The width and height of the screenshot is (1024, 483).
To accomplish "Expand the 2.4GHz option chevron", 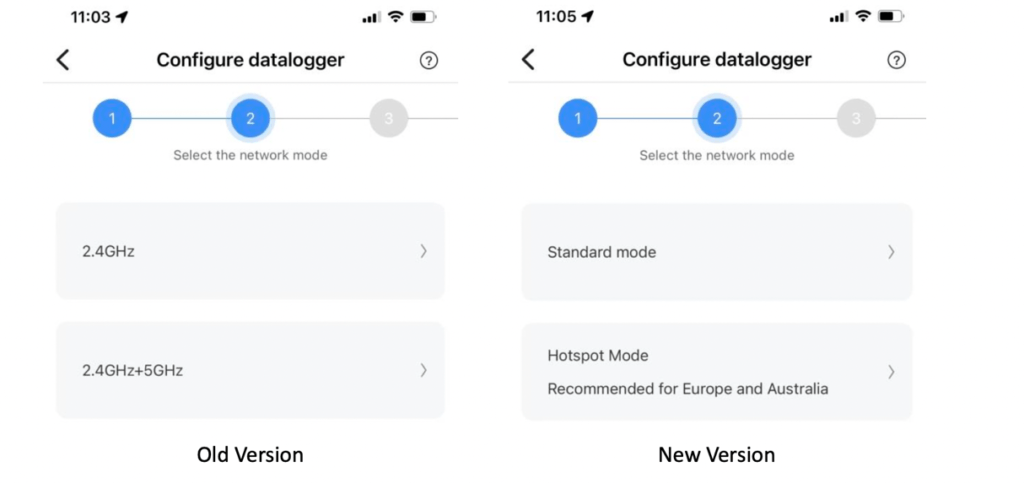I will pyautogui.click(x=424, y=251).
